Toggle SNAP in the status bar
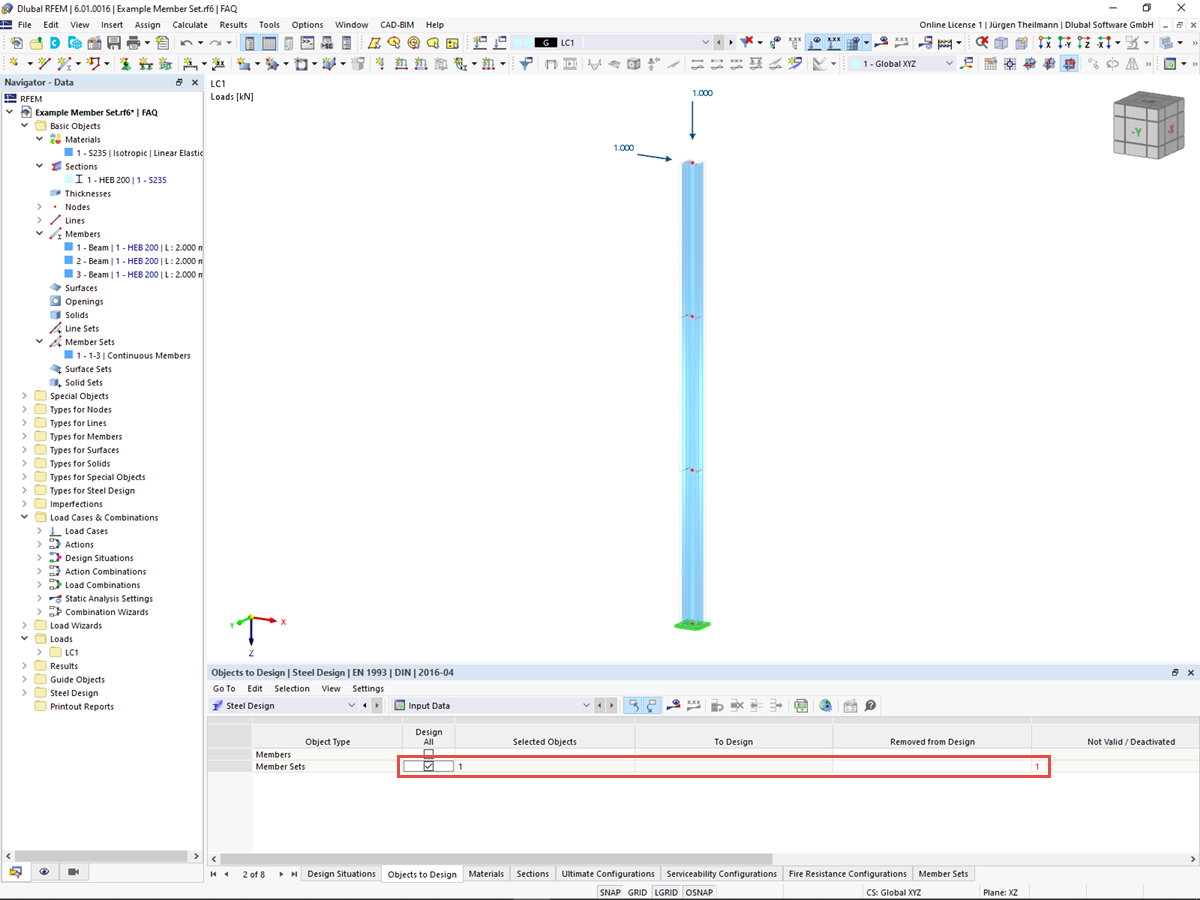 (610, 891)
